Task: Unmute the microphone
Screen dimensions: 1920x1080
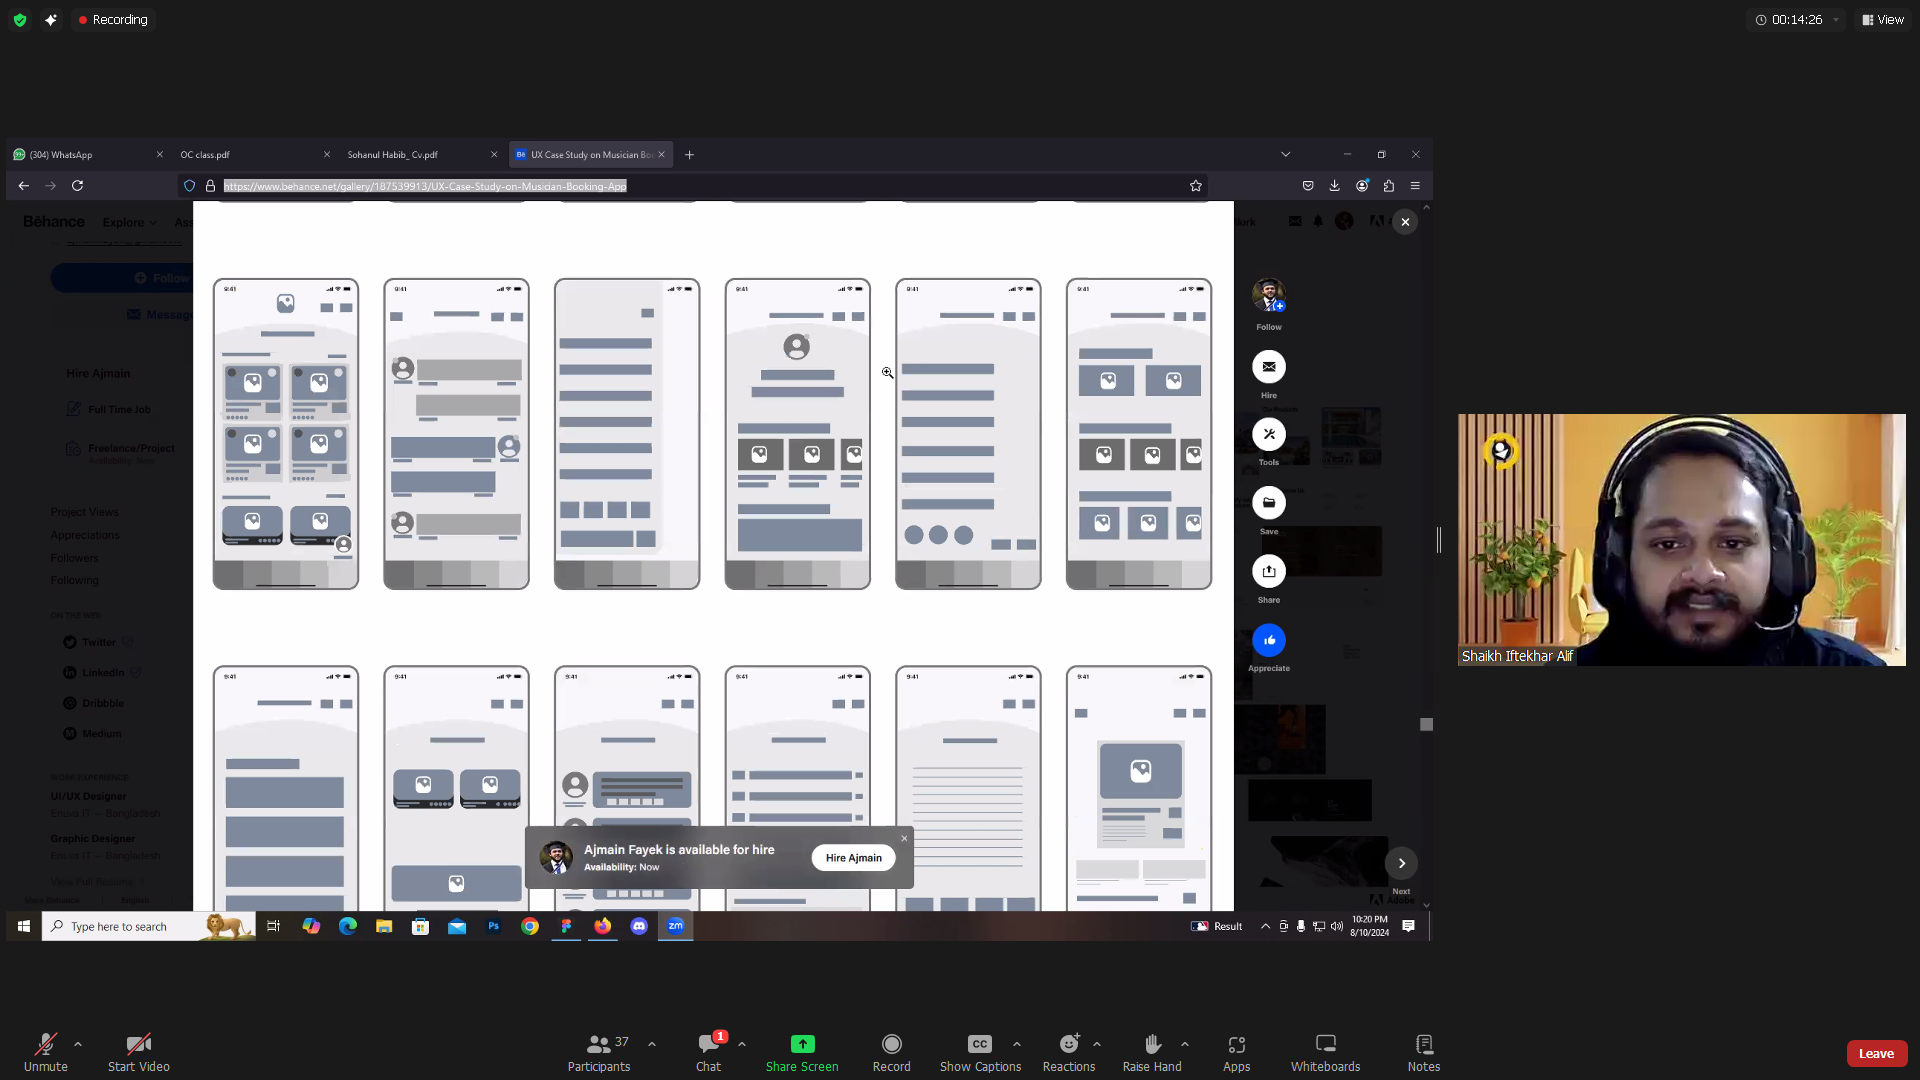Action: [x=45, y=1044]
